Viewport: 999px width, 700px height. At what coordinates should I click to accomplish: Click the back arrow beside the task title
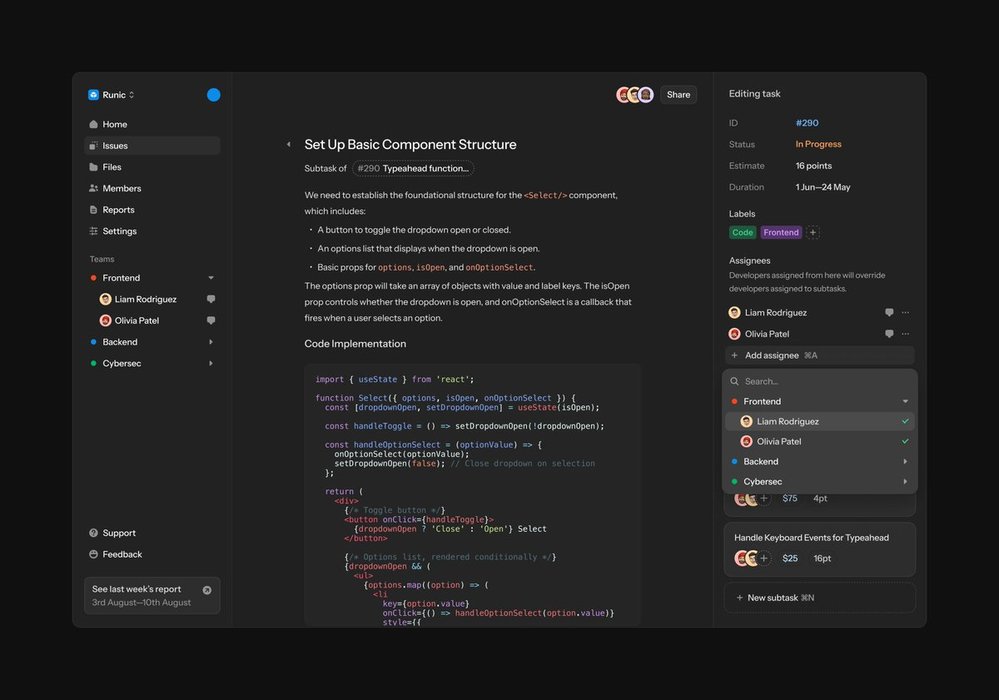point(288,145)
